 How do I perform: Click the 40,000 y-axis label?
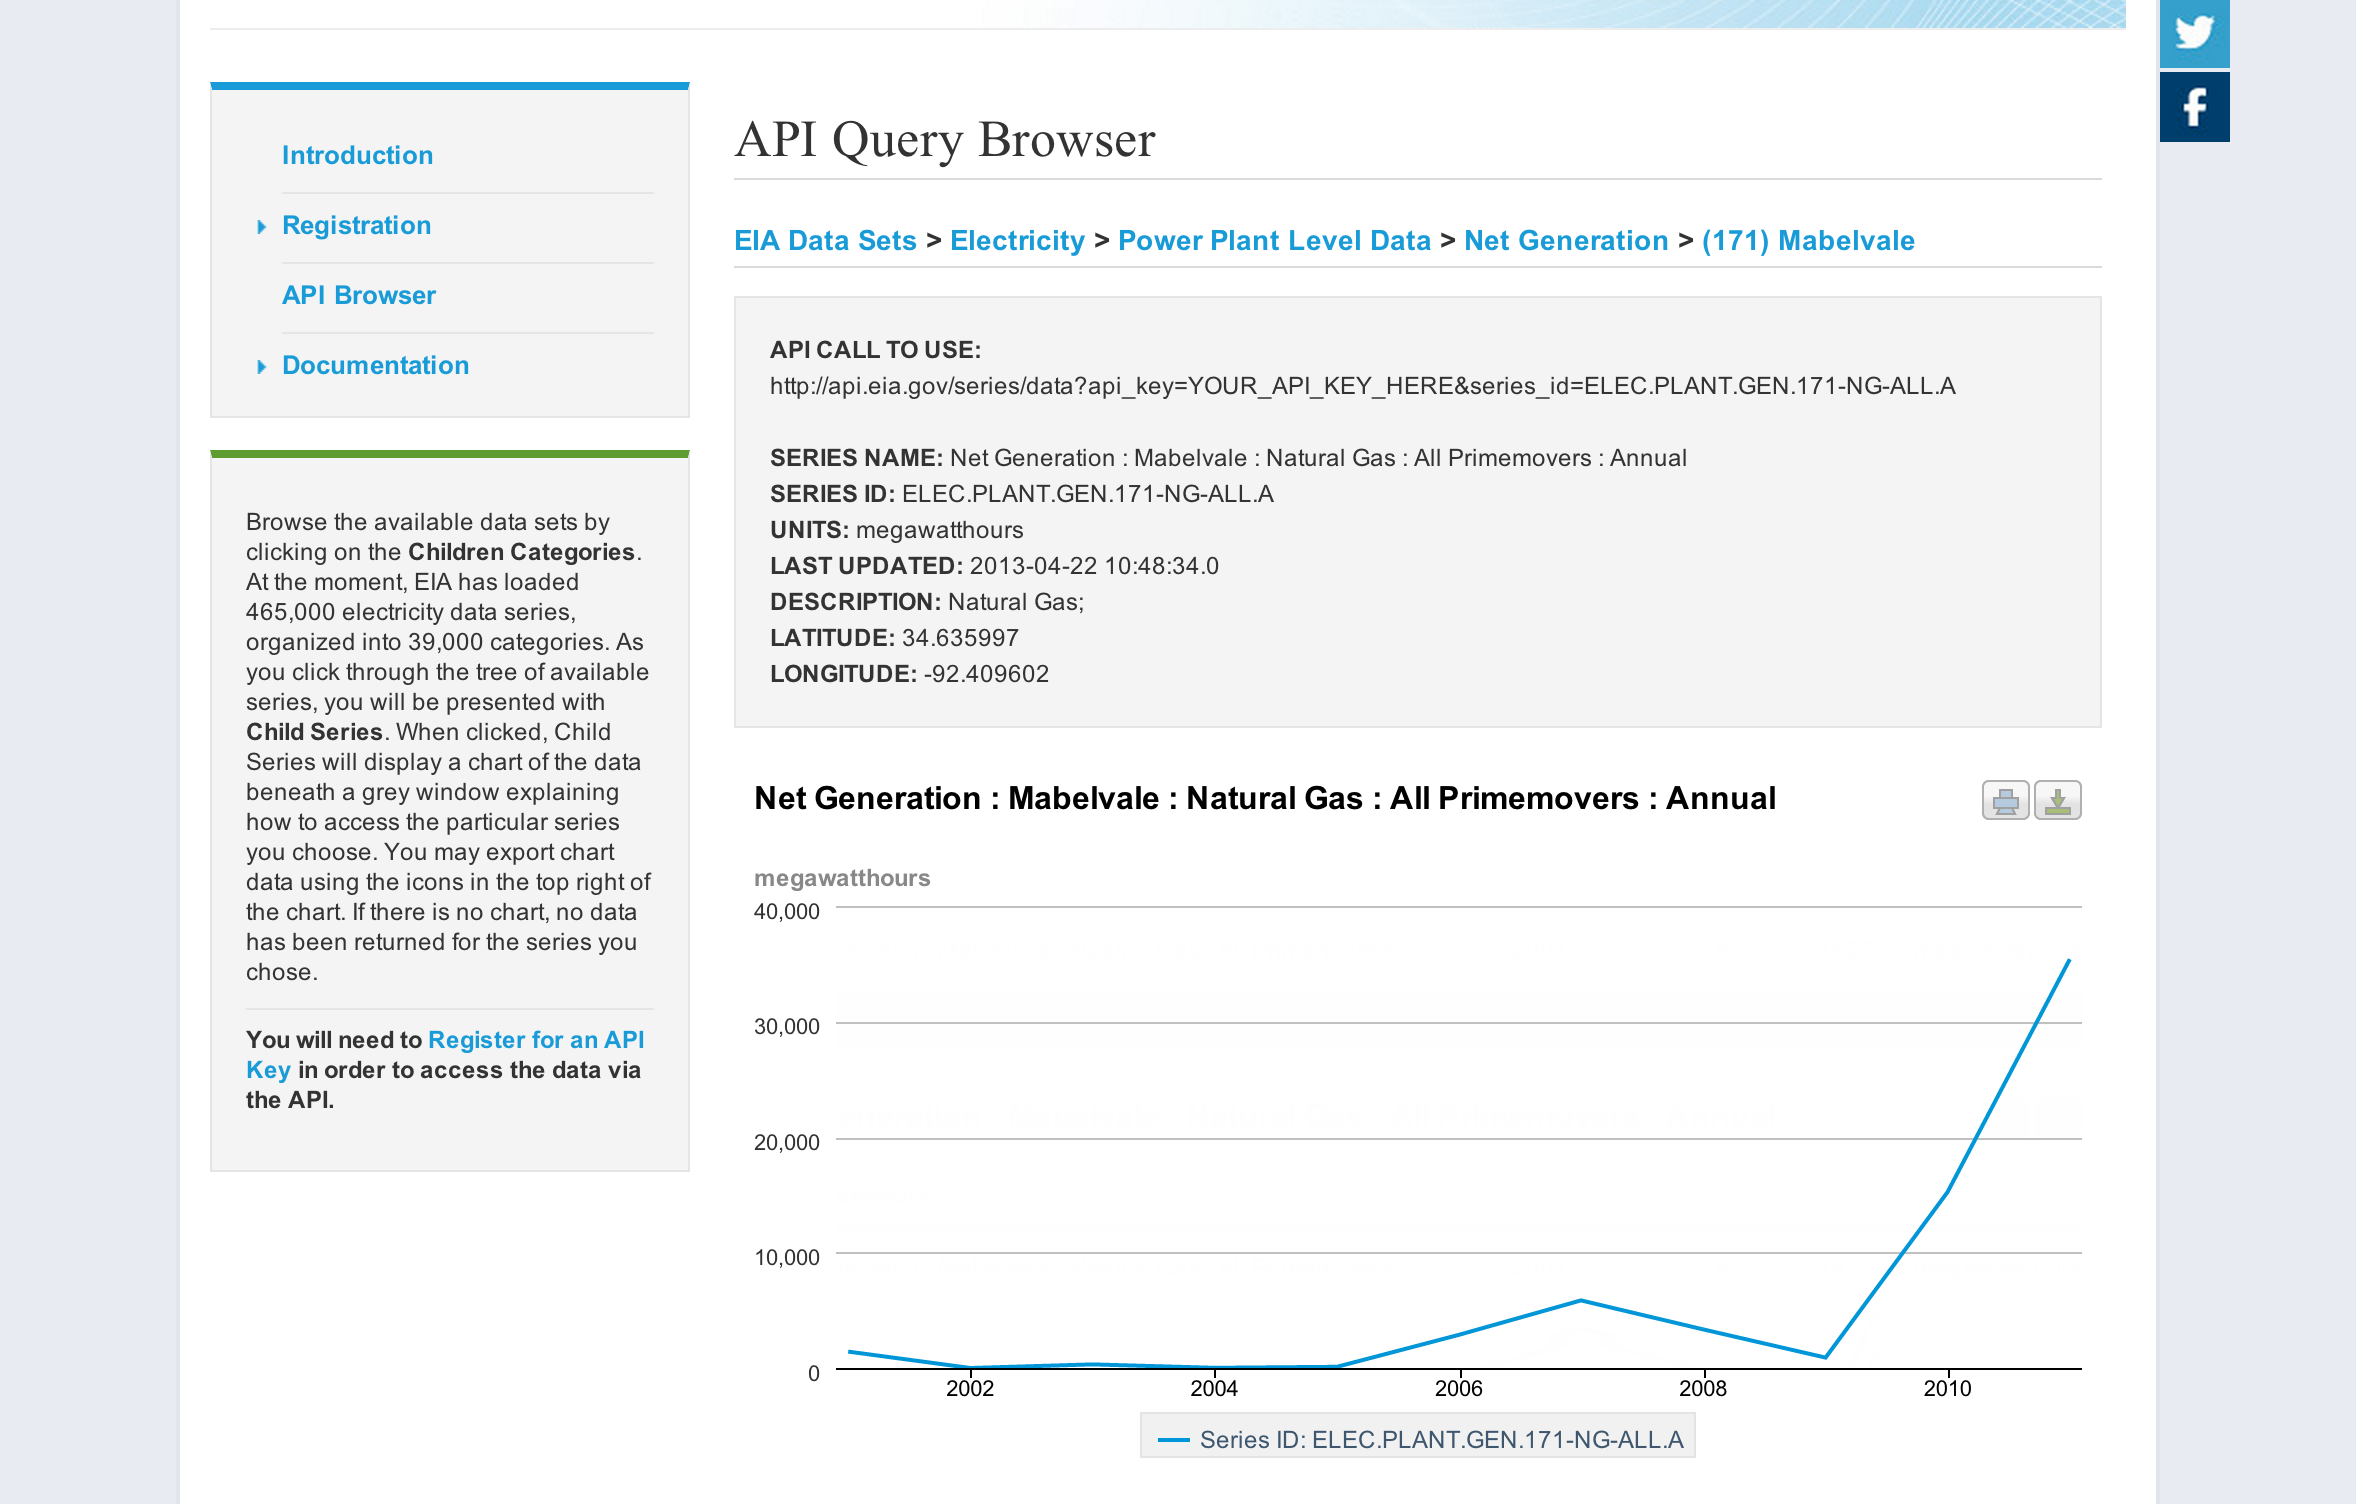pos(786,911)
